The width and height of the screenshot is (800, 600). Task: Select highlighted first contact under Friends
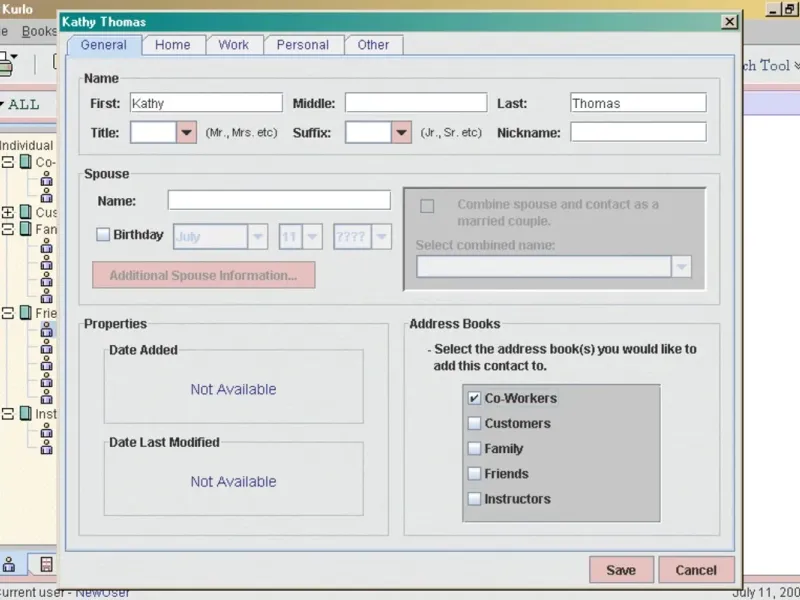point(46,330)
